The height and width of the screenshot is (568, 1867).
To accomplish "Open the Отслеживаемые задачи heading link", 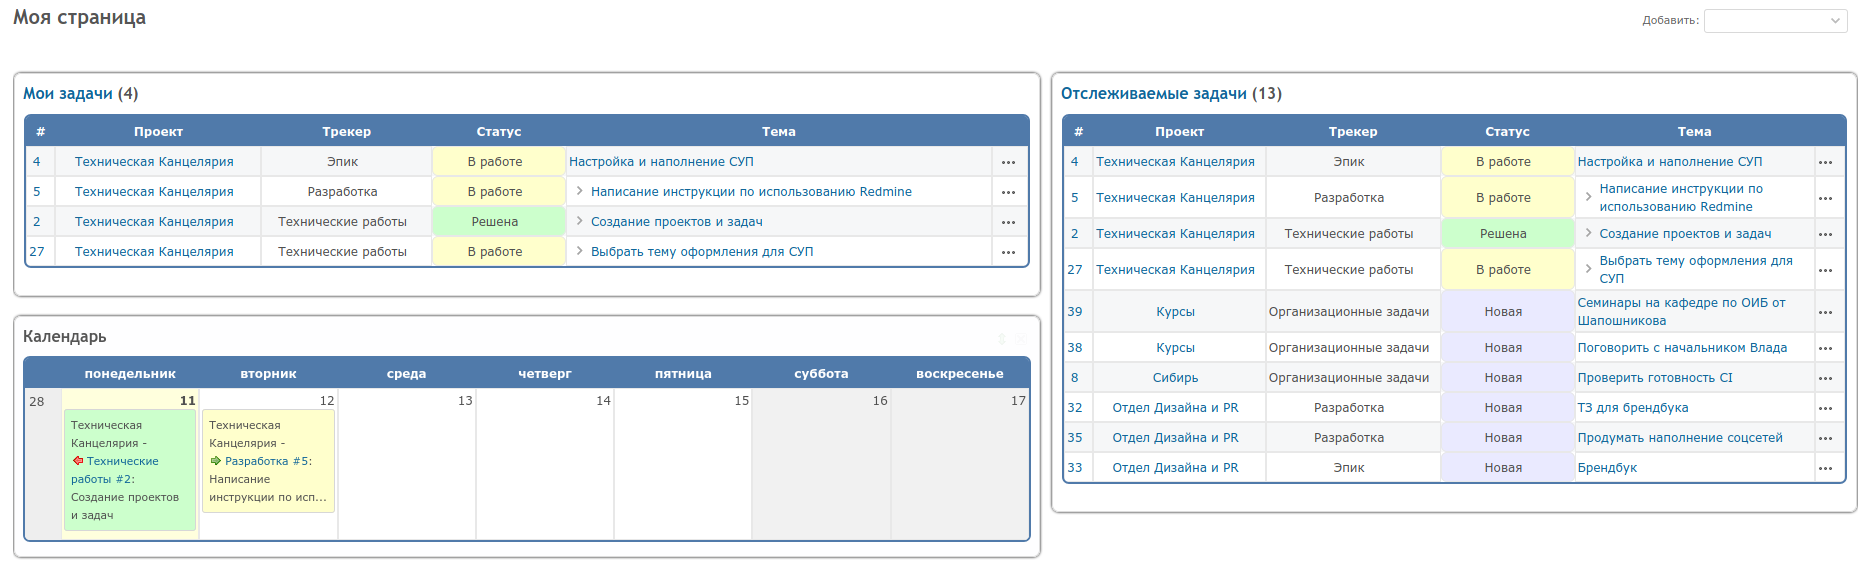I will (1153, 94).
